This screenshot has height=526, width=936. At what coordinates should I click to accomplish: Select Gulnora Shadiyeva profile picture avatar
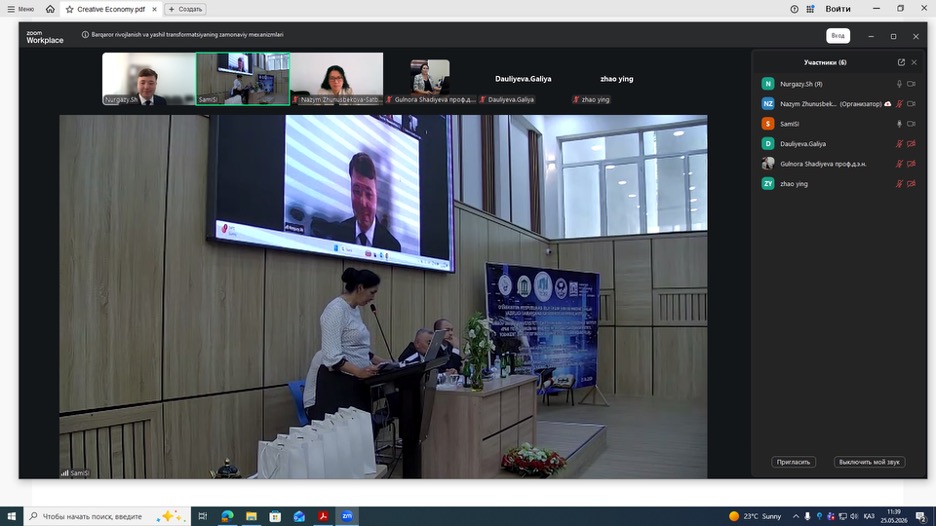pos(768,164)
